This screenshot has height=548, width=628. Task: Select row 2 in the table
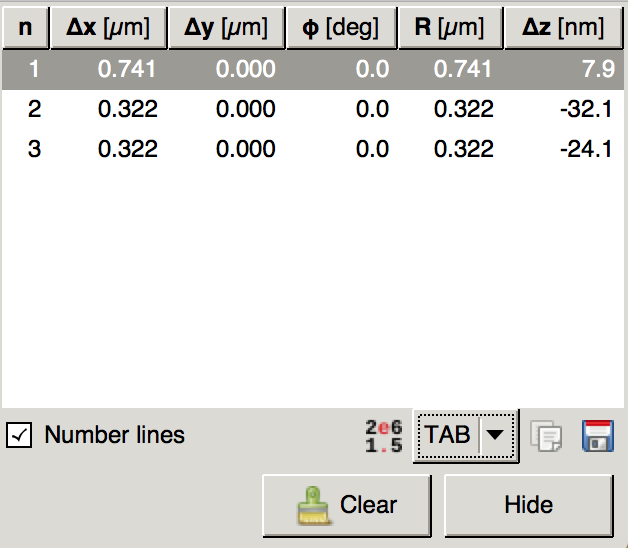pyautogui.click(x=35, y=109)
